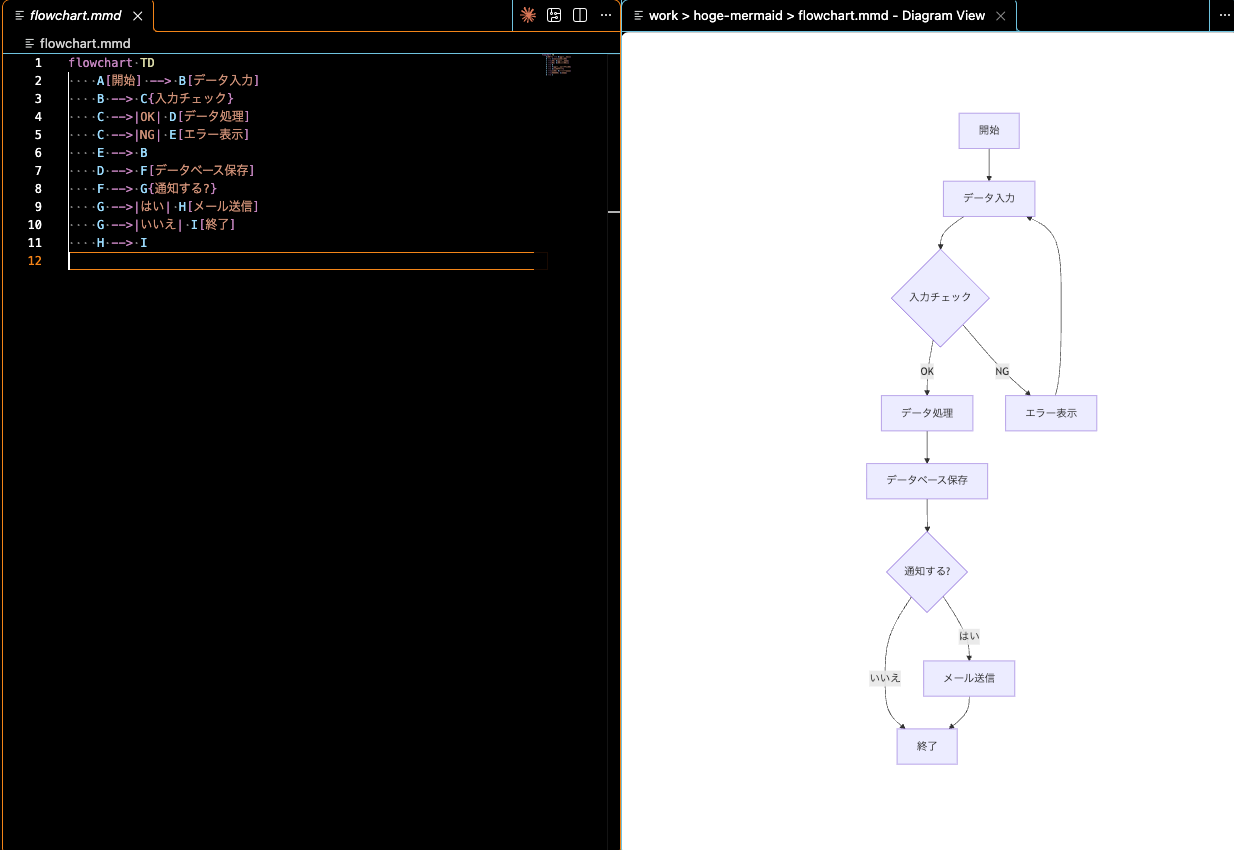The height and width of the screenshot is (850, 1234).
Task: Click the データ処理 node in the diagram
Action: pos(927,413)
